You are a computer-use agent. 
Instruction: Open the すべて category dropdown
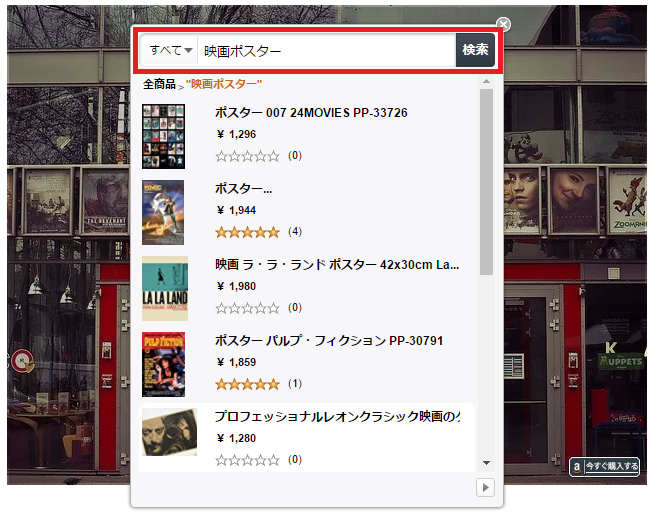(170, 50)
